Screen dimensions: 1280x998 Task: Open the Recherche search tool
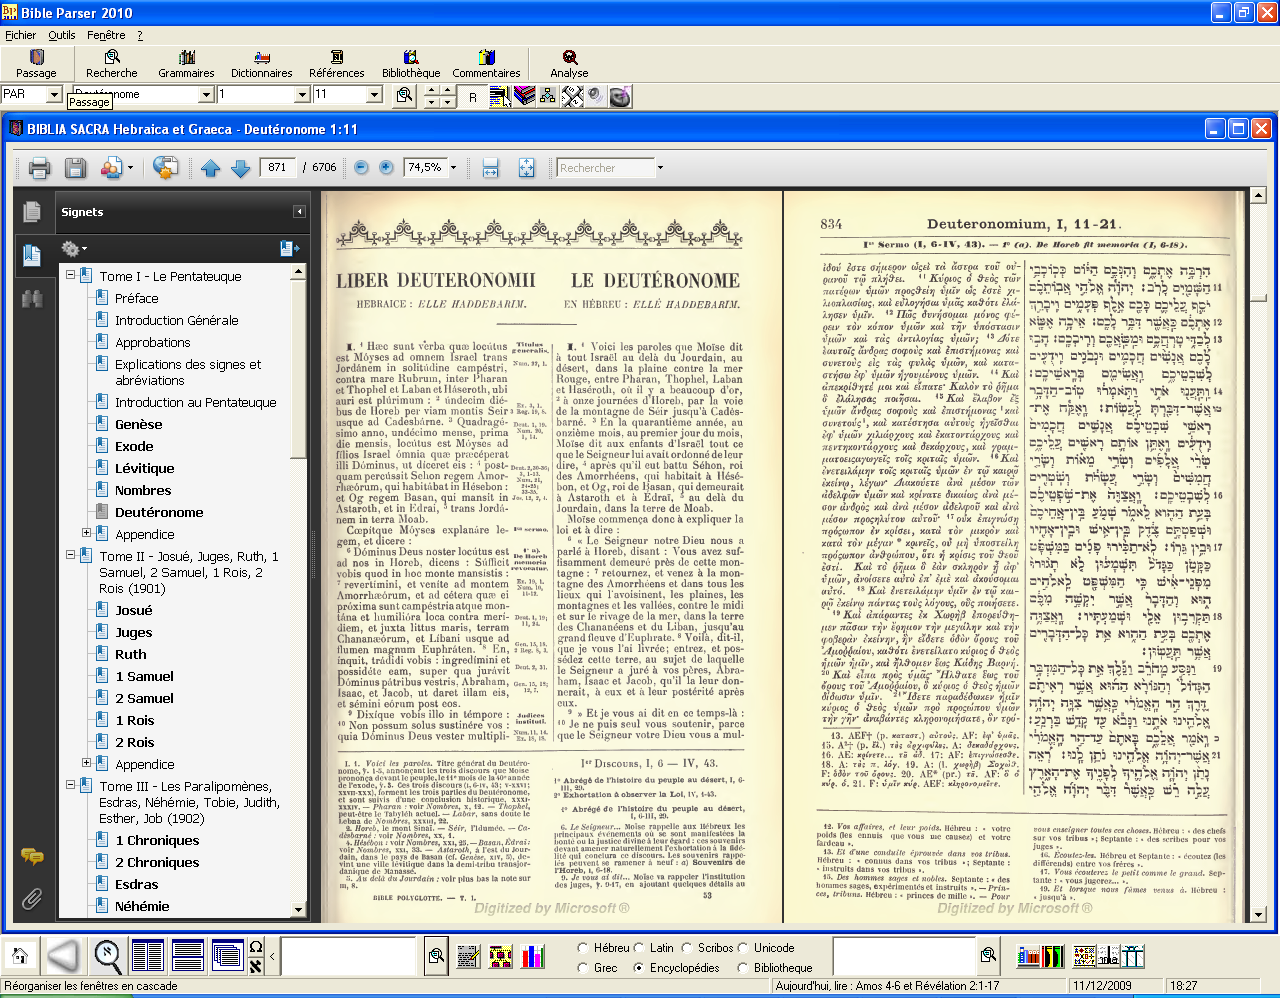tap(112, 64)
